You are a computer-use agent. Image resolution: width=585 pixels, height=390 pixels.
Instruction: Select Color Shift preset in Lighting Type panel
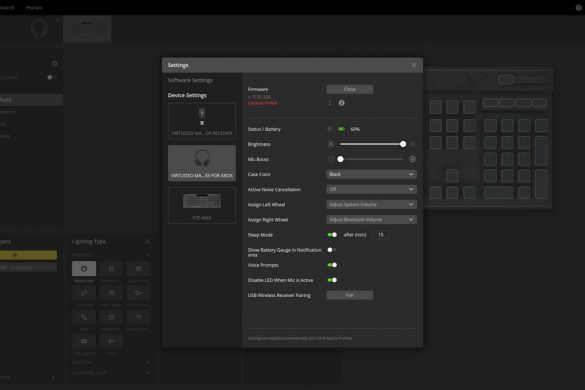point(84,293)
